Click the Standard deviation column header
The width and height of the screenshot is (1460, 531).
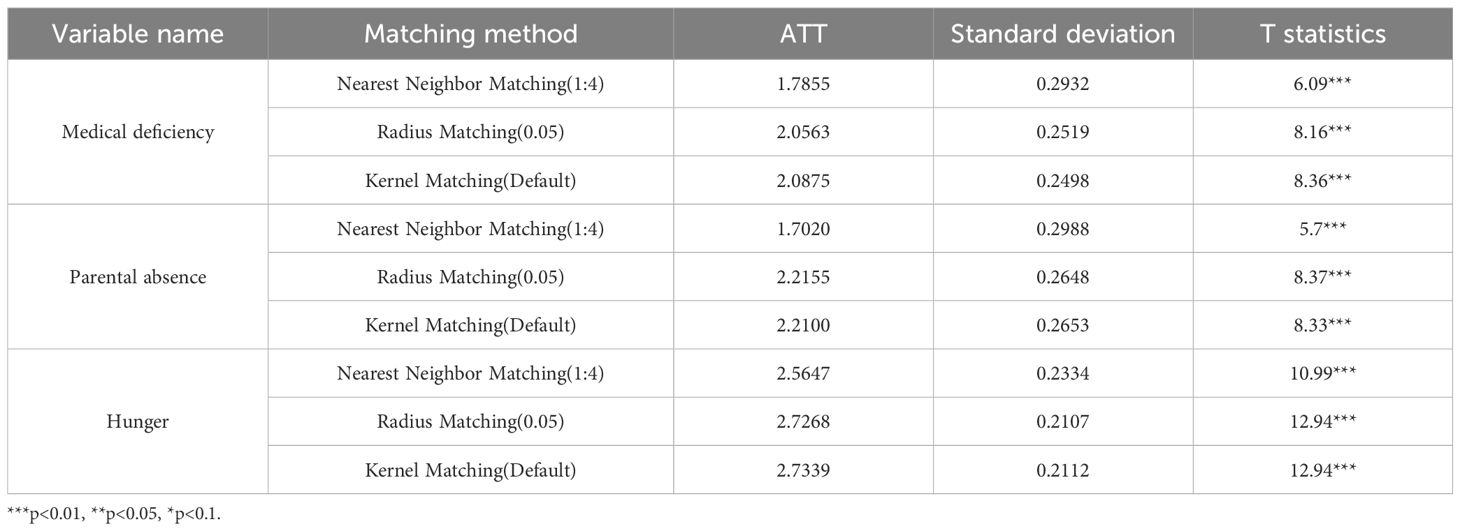(x=1062, y=34)
